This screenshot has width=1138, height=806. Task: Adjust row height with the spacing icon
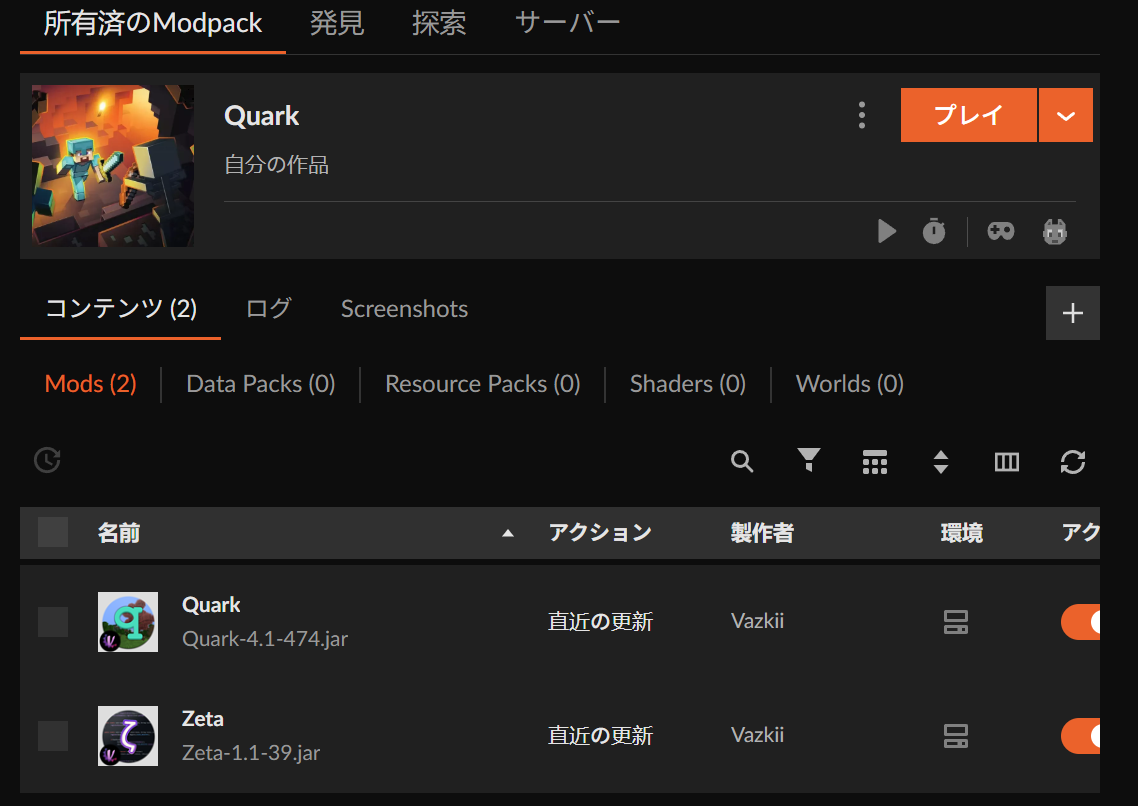click(940, 462)
